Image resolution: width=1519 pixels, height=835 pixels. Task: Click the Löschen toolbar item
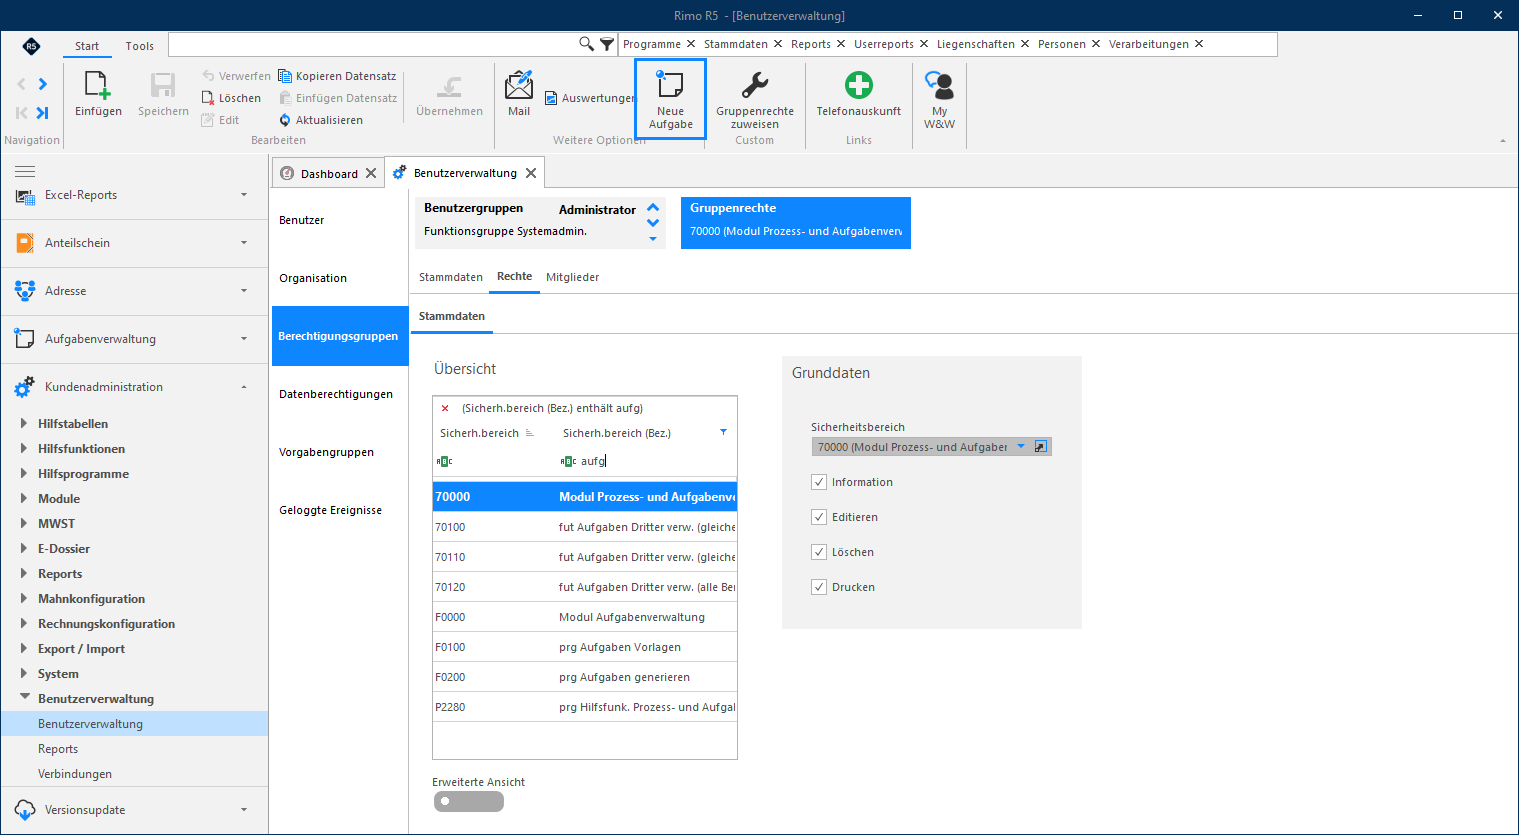click(x=231, y=98)
